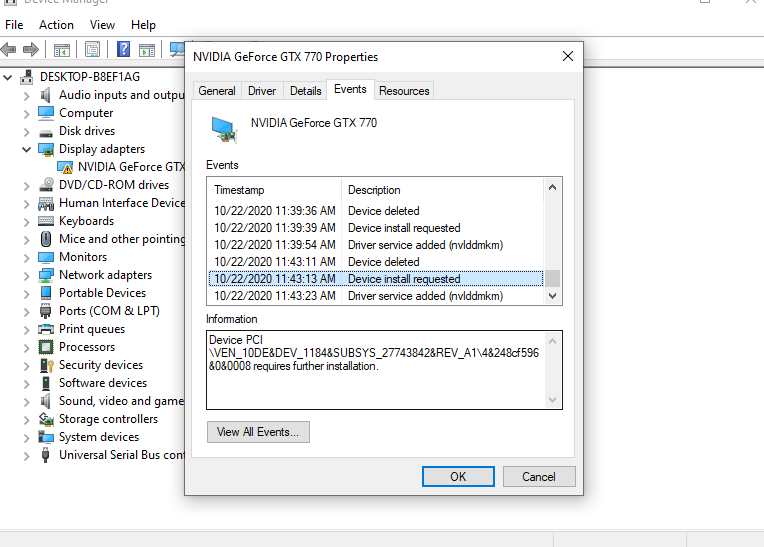Expand the Keyboards node
764x547 pixels.
point(26,222)
